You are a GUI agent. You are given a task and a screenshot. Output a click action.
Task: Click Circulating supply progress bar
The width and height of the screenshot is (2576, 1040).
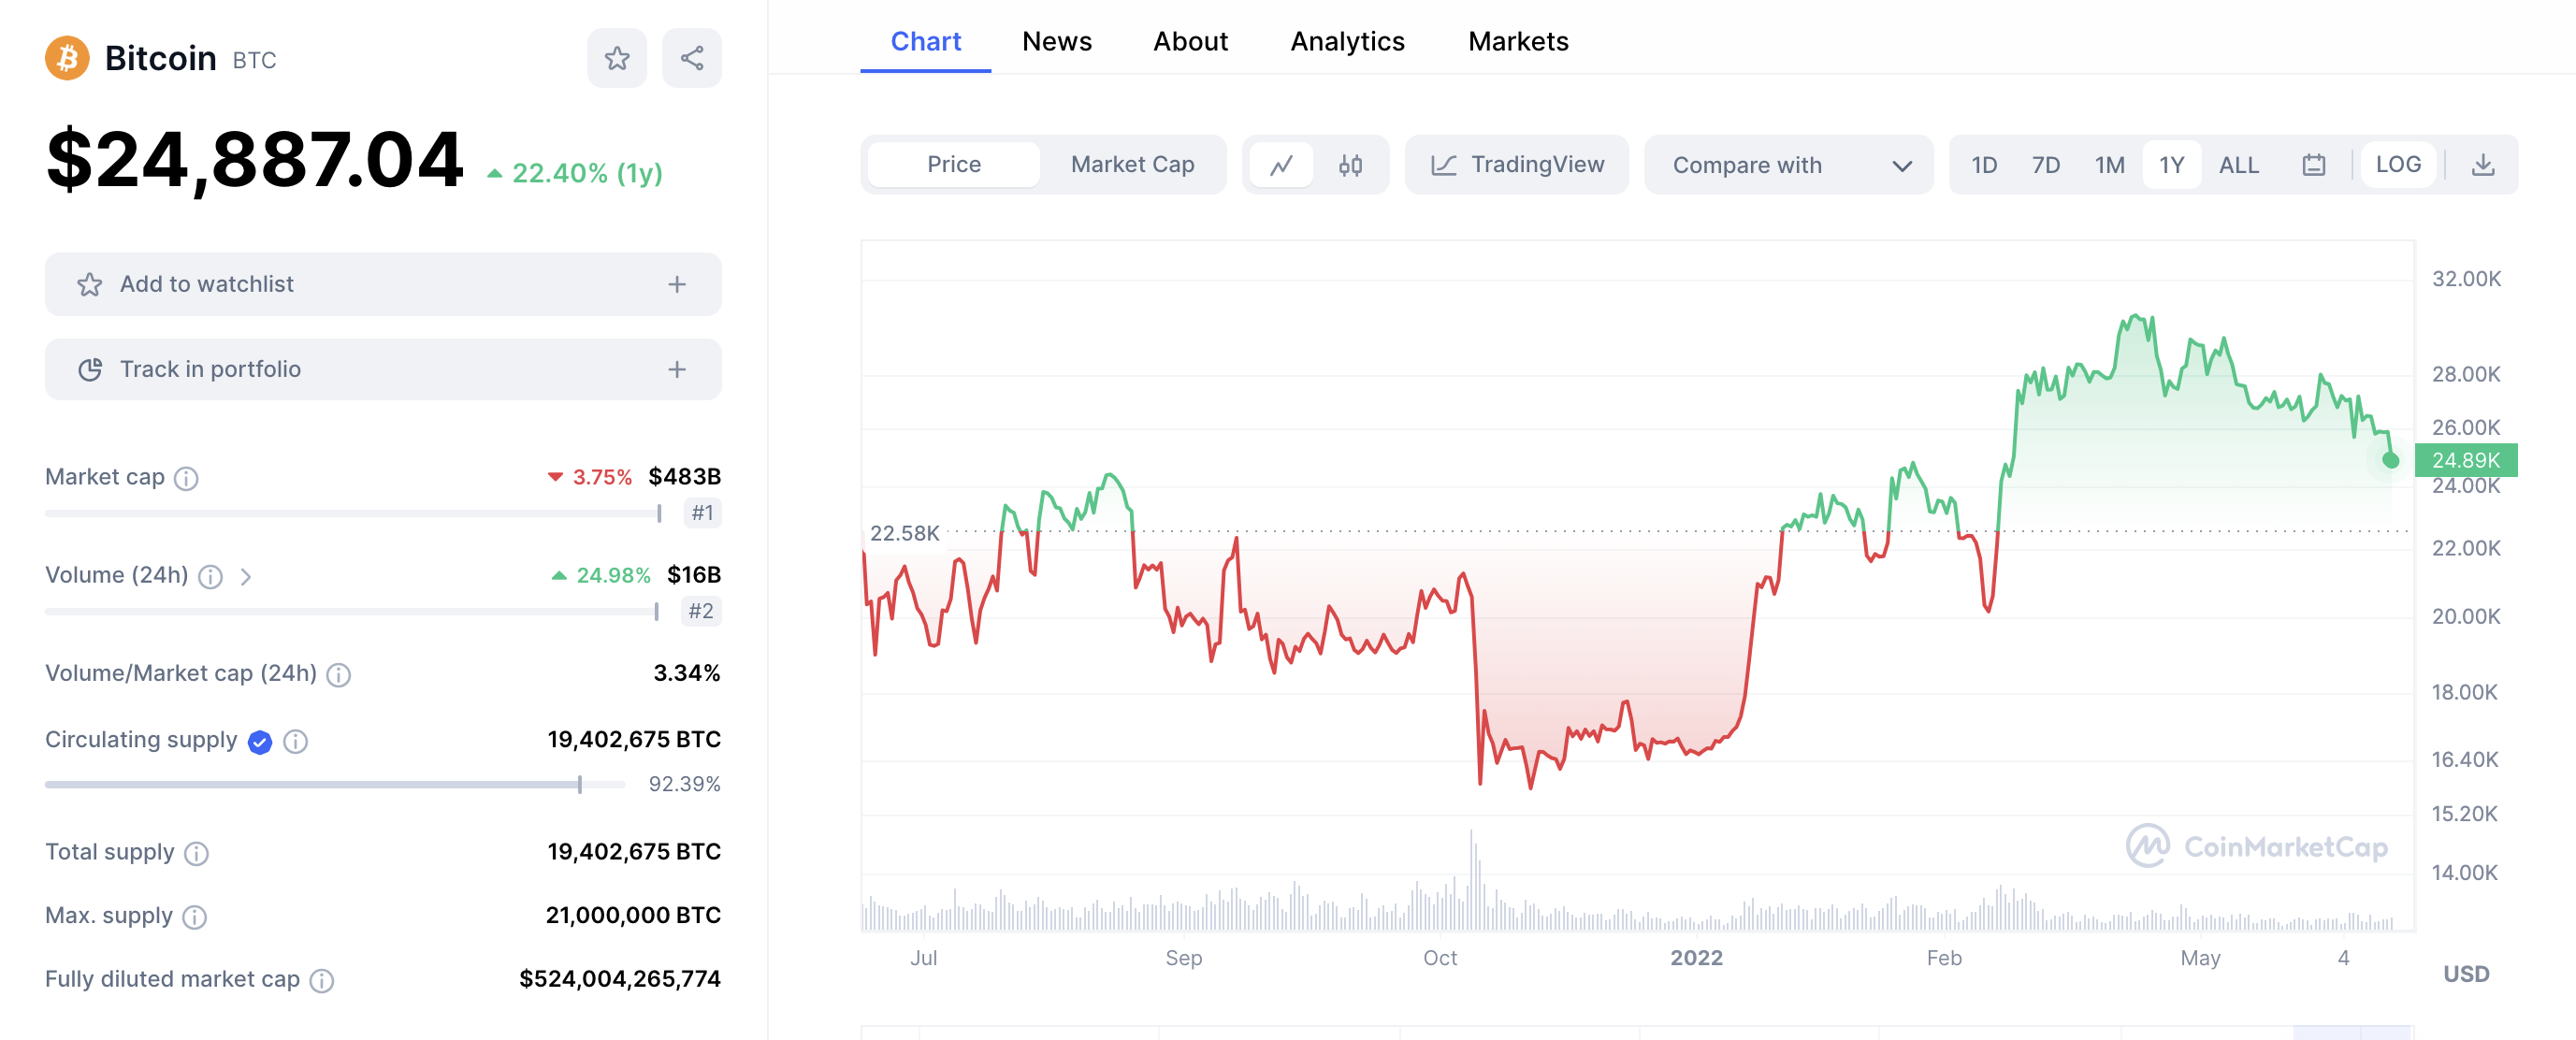(335, 785)
